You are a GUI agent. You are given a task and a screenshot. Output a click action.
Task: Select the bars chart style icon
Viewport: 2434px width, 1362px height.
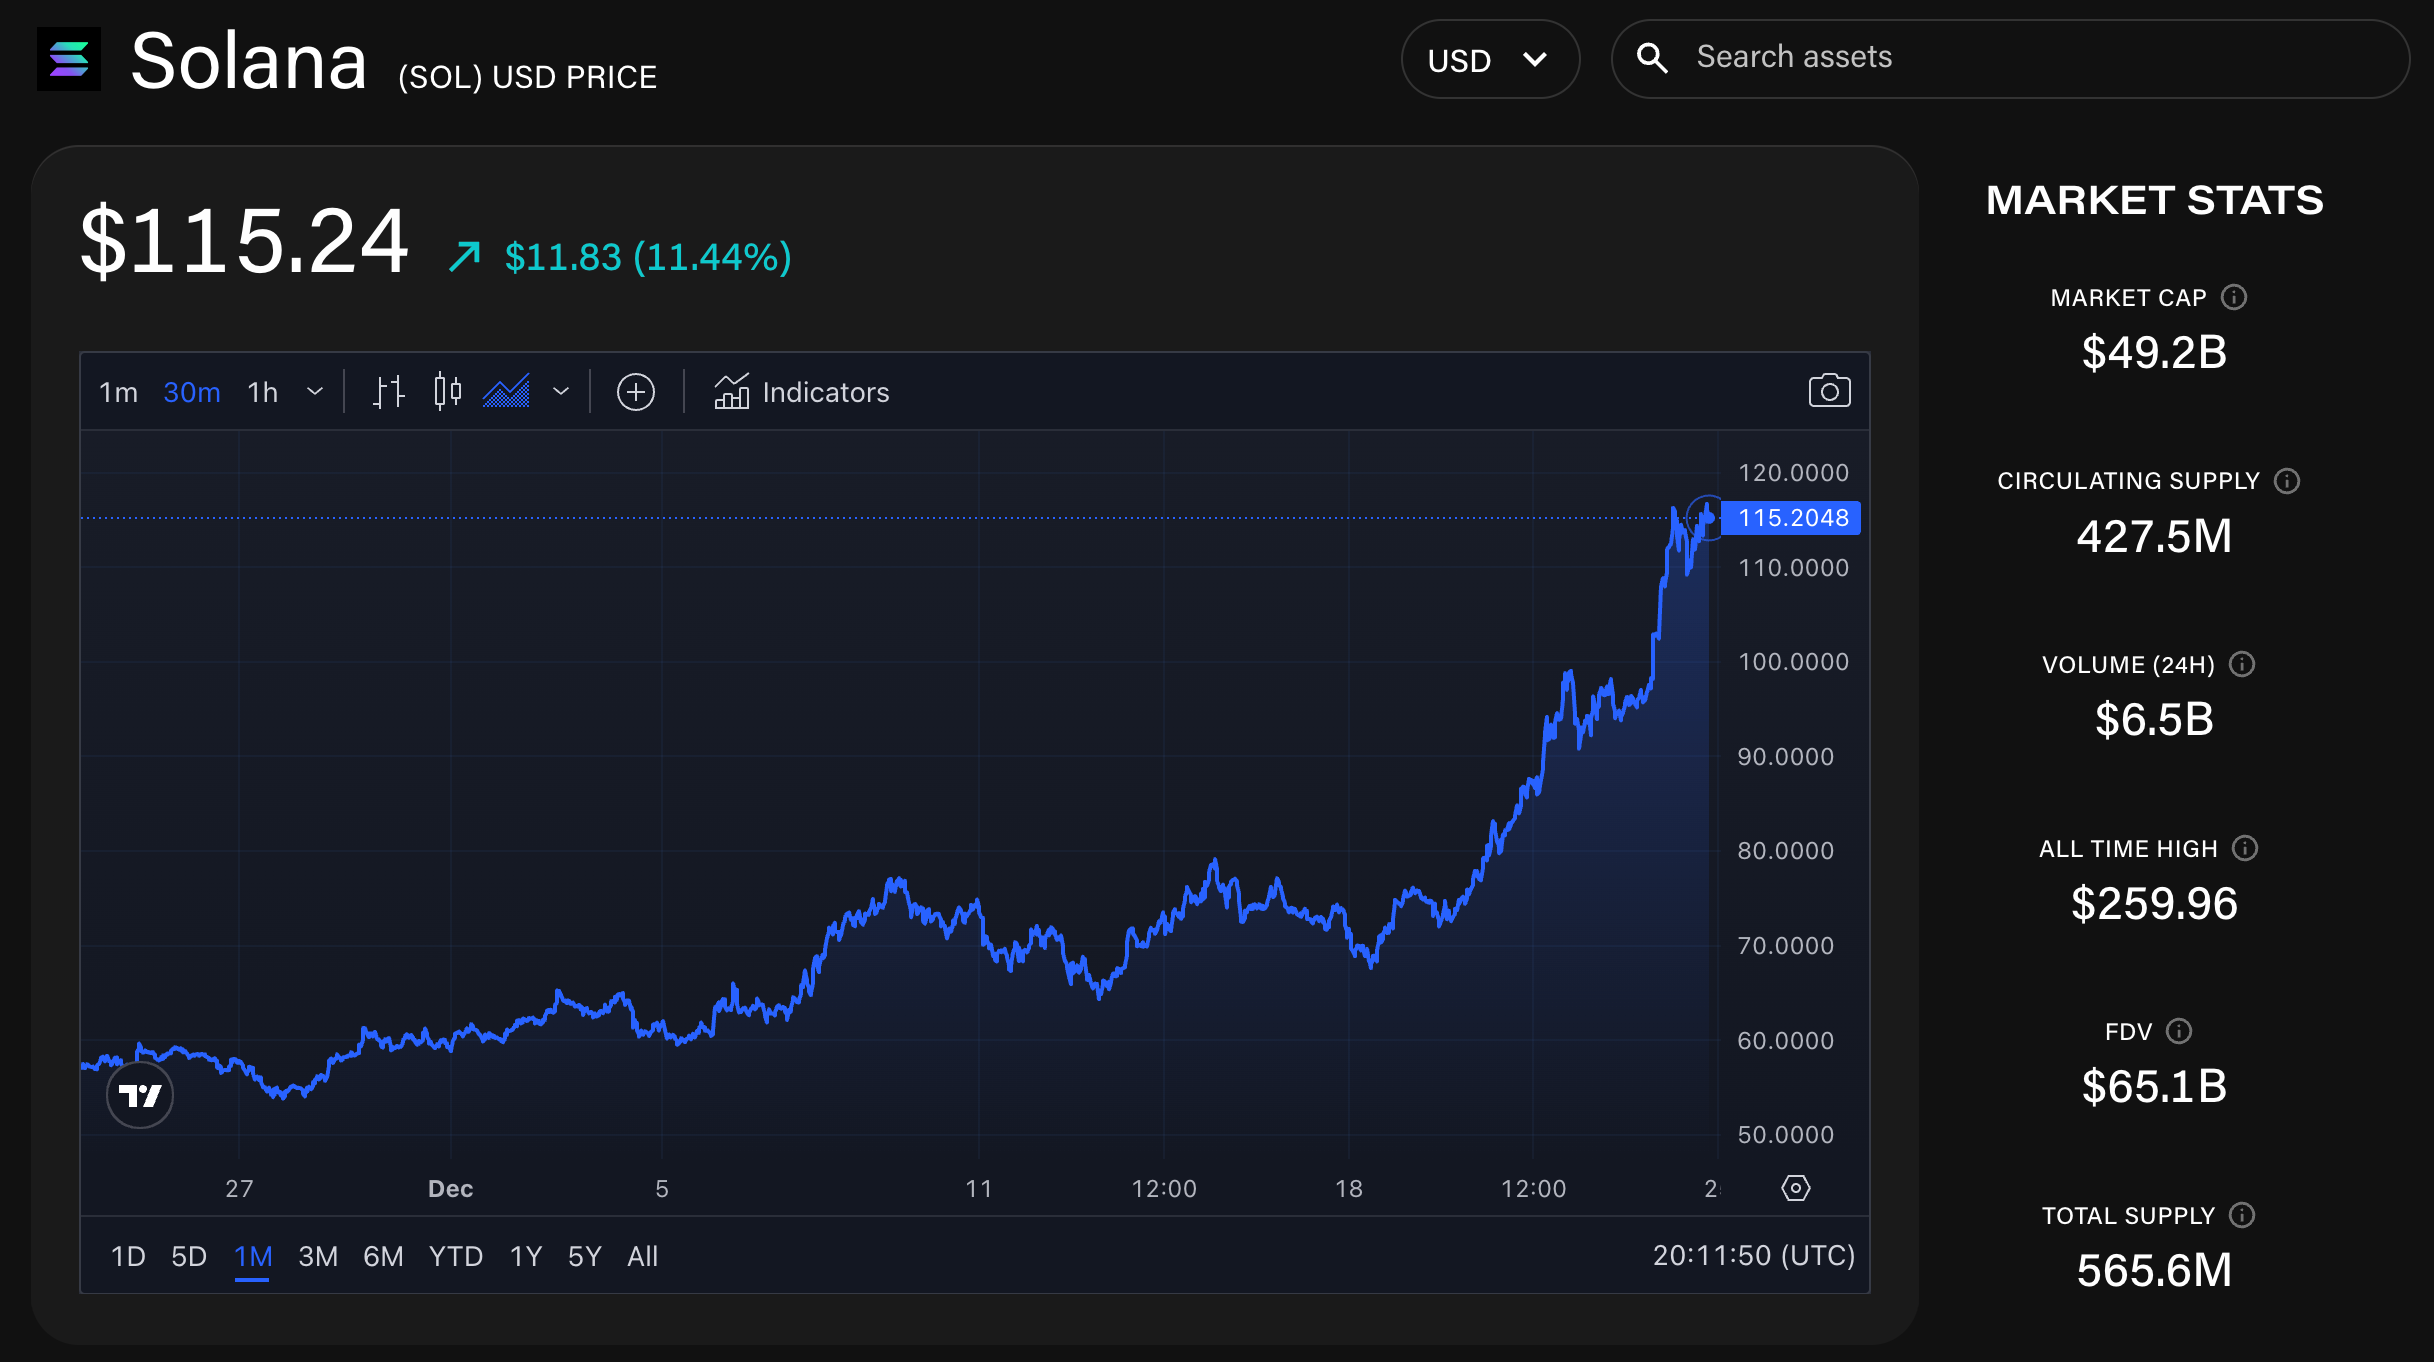(388, 392)
